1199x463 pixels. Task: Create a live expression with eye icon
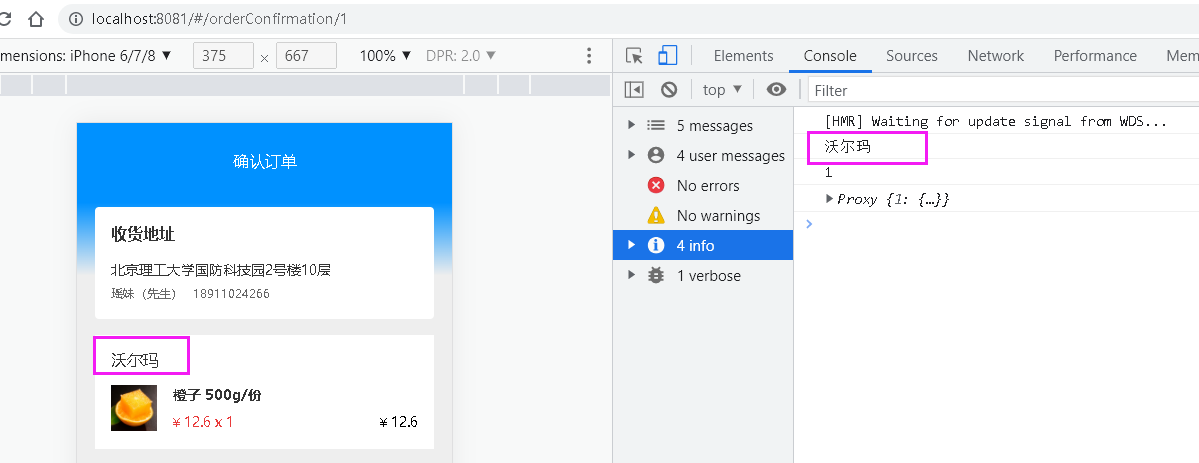(x=777, y=90)
